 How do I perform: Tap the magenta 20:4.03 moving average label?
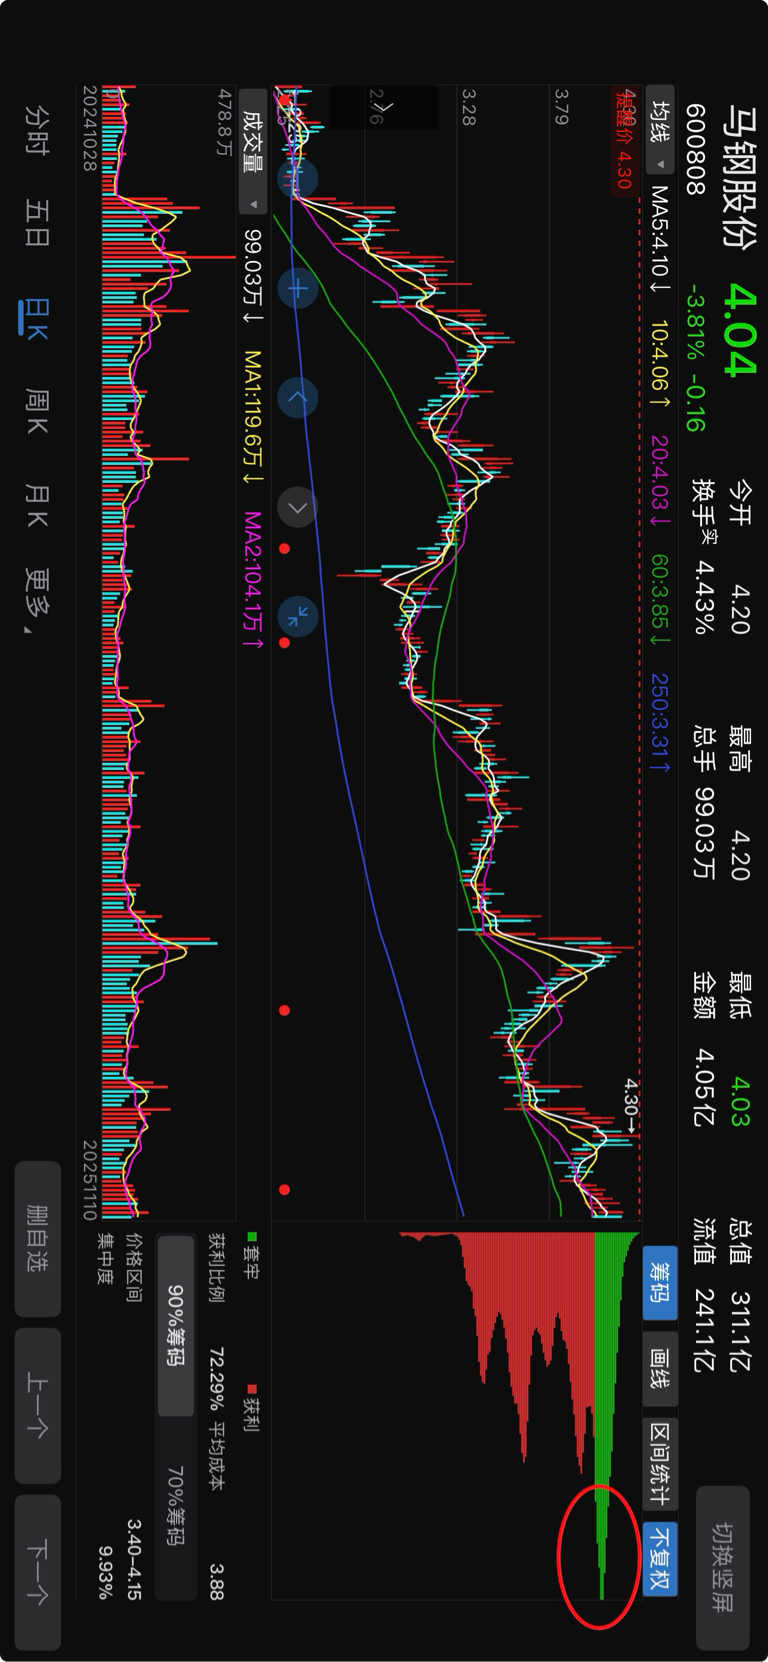(x=660, y=480)
